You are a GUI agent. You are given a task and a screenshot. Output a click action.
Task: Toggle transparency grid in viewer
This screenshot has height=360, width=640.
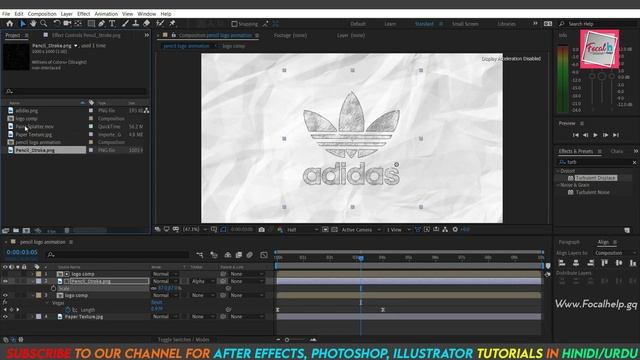(334, 230)
